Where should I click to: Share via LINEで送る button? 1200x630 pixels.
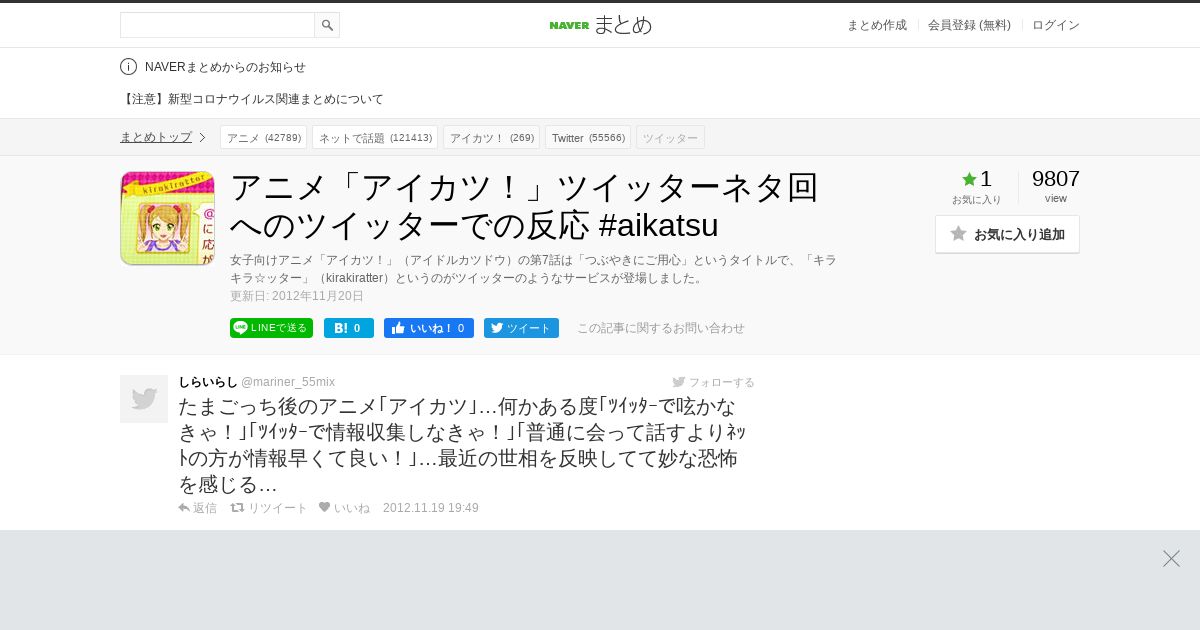[271, 328]
